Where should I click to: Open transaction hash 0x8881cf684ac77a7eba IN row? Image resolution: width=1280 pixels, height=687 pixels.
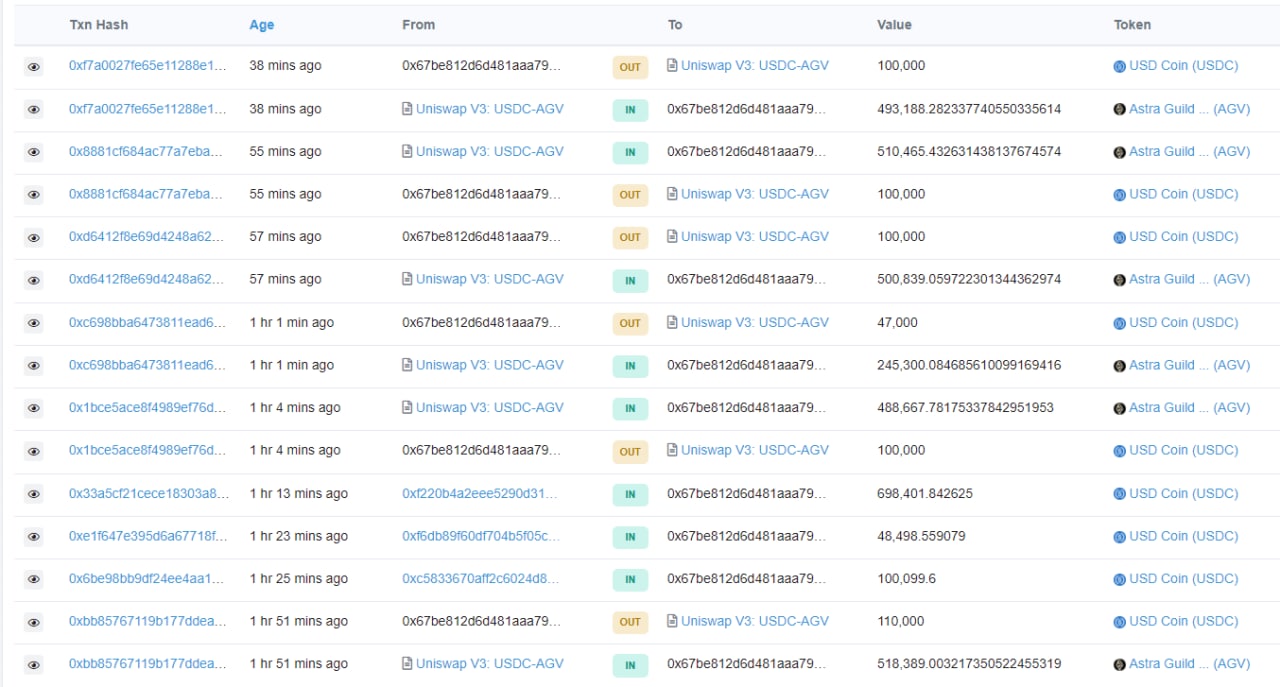tap(148, 151)
